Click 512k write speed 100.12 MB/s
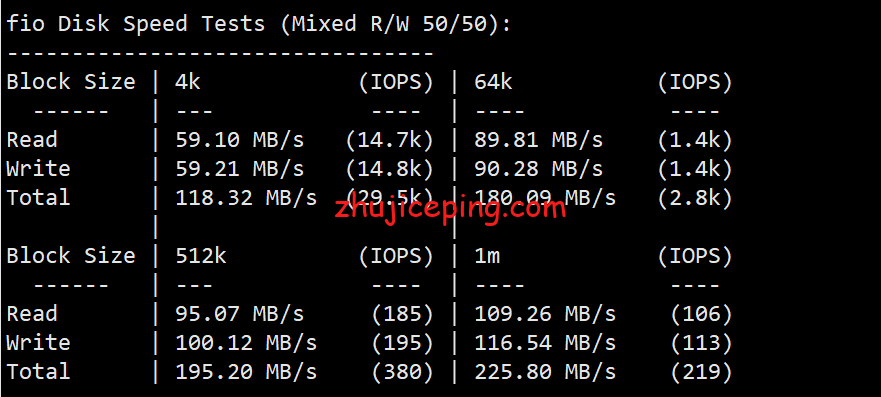 point(246,343)
